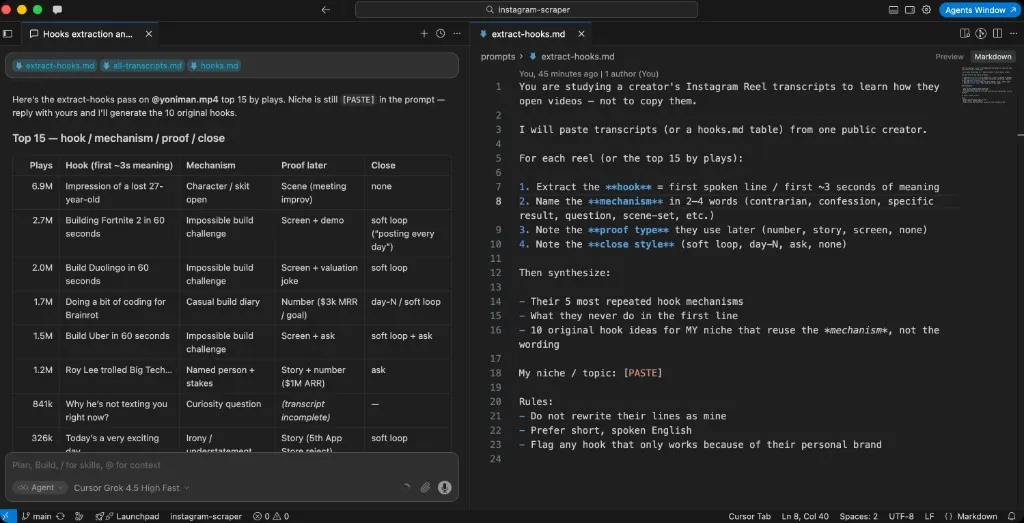The height and width of the screenshot is (523, 1024).
Task: Click the prompts breadcrumb folder
Action: tap(498, 57)
